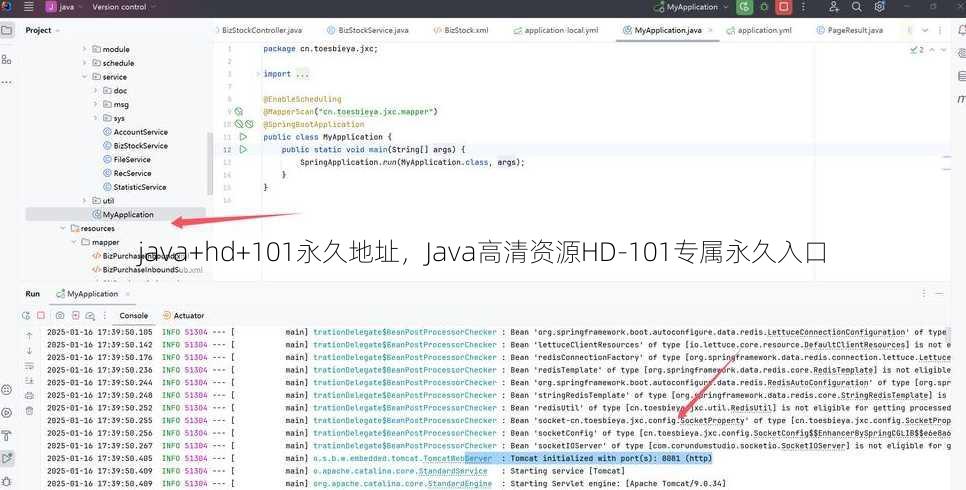Screen dimensions: 966x490
Task: Select the Console tab
Action: pyautogui.click(x=133, y=316)
